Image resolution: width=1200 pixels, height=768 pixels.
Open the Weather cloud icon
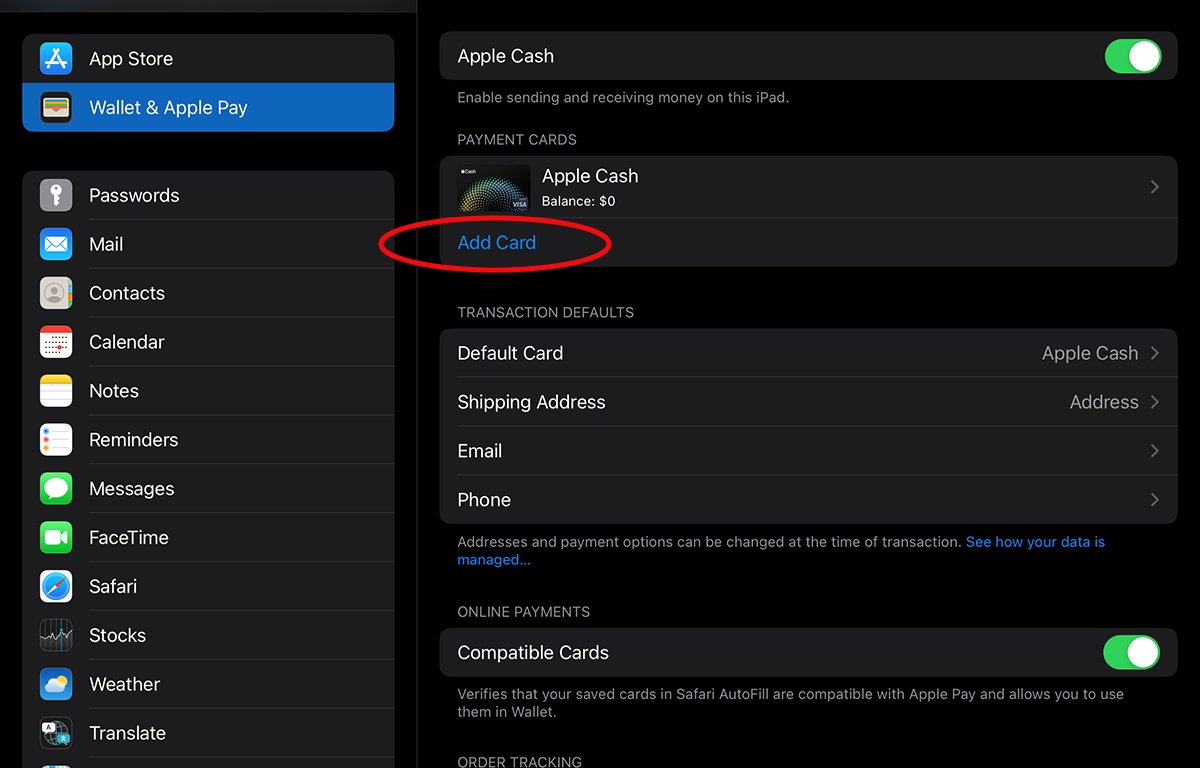click(x=56, y=684)
